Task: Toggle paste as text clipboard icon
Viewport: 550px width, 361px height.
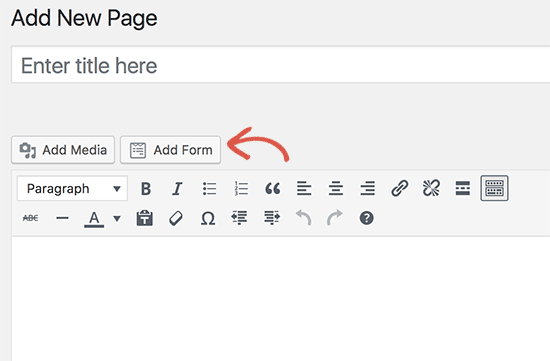Action: tap(145, 218)
